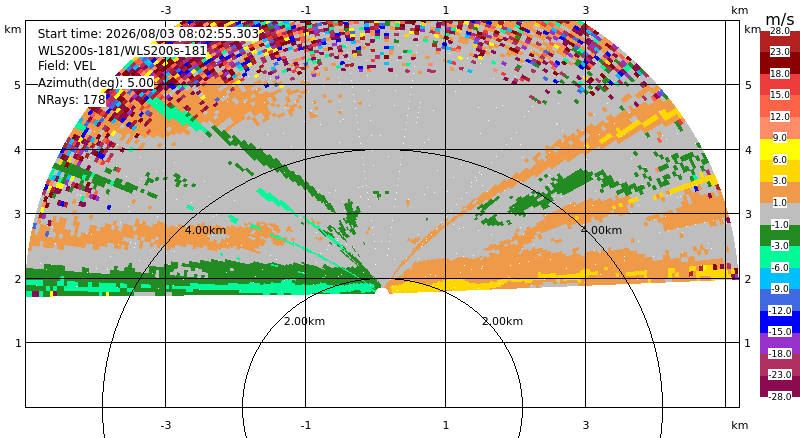Click the purple -18.0 colorbar segment
This screenshot has width=800, height=438.
pyautogui.click(x=780, y=343)
